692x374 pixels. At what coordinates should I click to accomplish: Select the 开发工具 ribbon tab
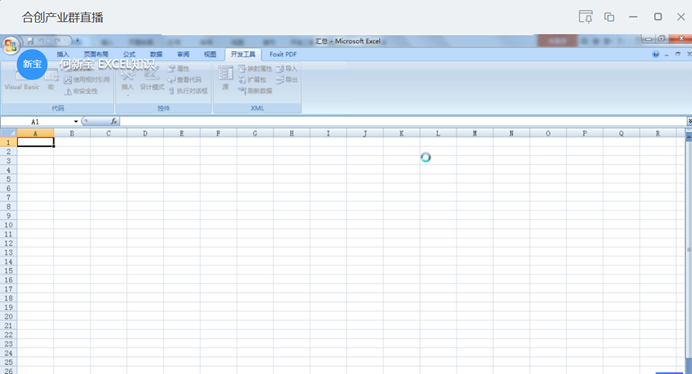(x=243, y=54)
